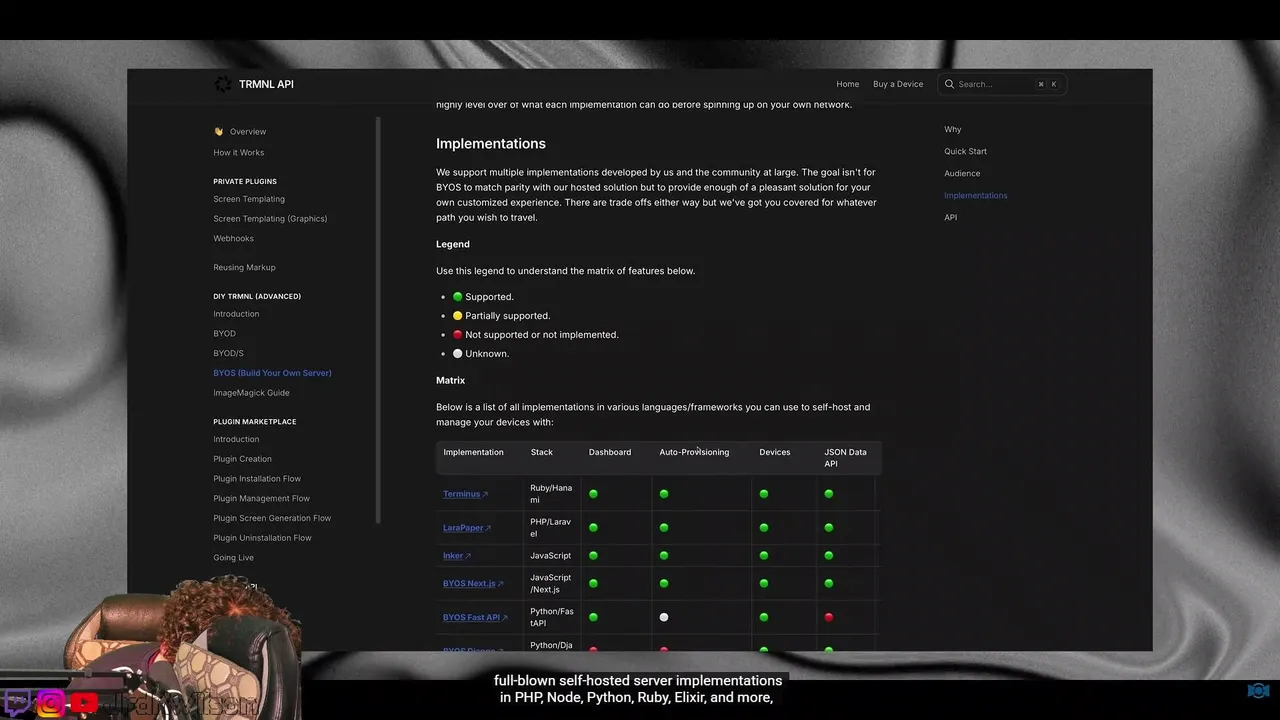Open Plugin Creation page
Image resolution: width=1280 pixels, height=720 pixels.
242,459
